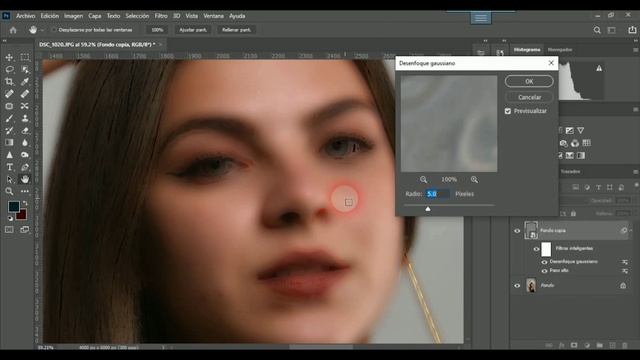The image size is (640, 360).
Task: Select the Rectangular Marquee tool
Action: (25, 58)
